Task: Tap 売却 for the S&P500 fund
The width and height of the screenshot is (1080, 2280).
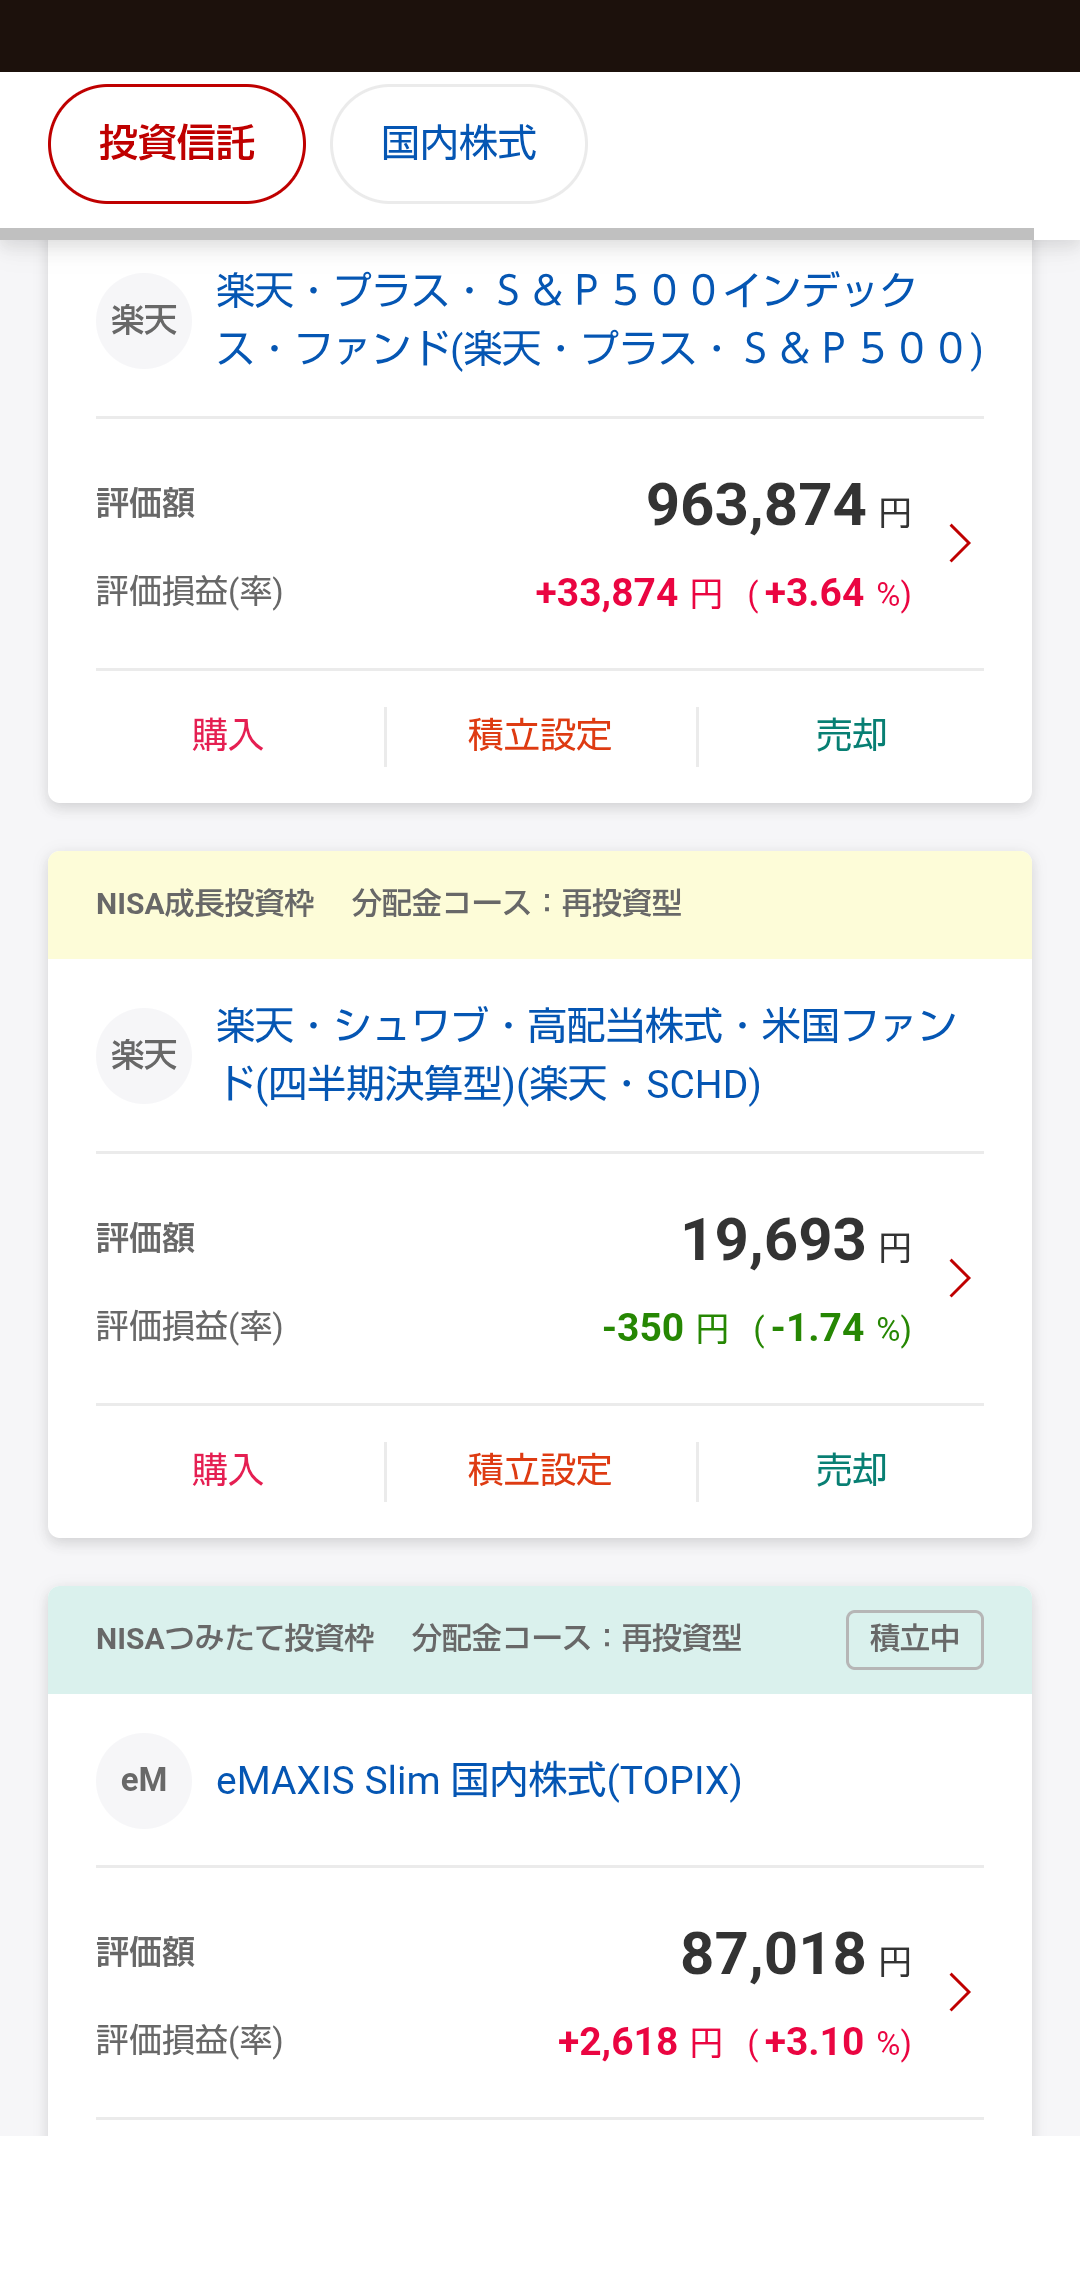Action: click(x=852, y=736)
